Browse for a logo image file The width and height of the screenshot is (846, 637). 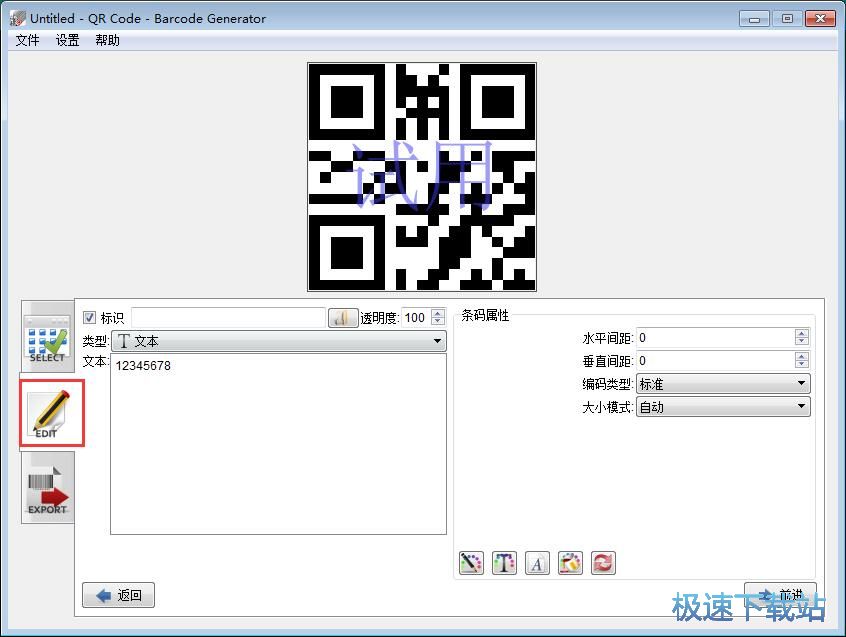[x=343, y=318]
